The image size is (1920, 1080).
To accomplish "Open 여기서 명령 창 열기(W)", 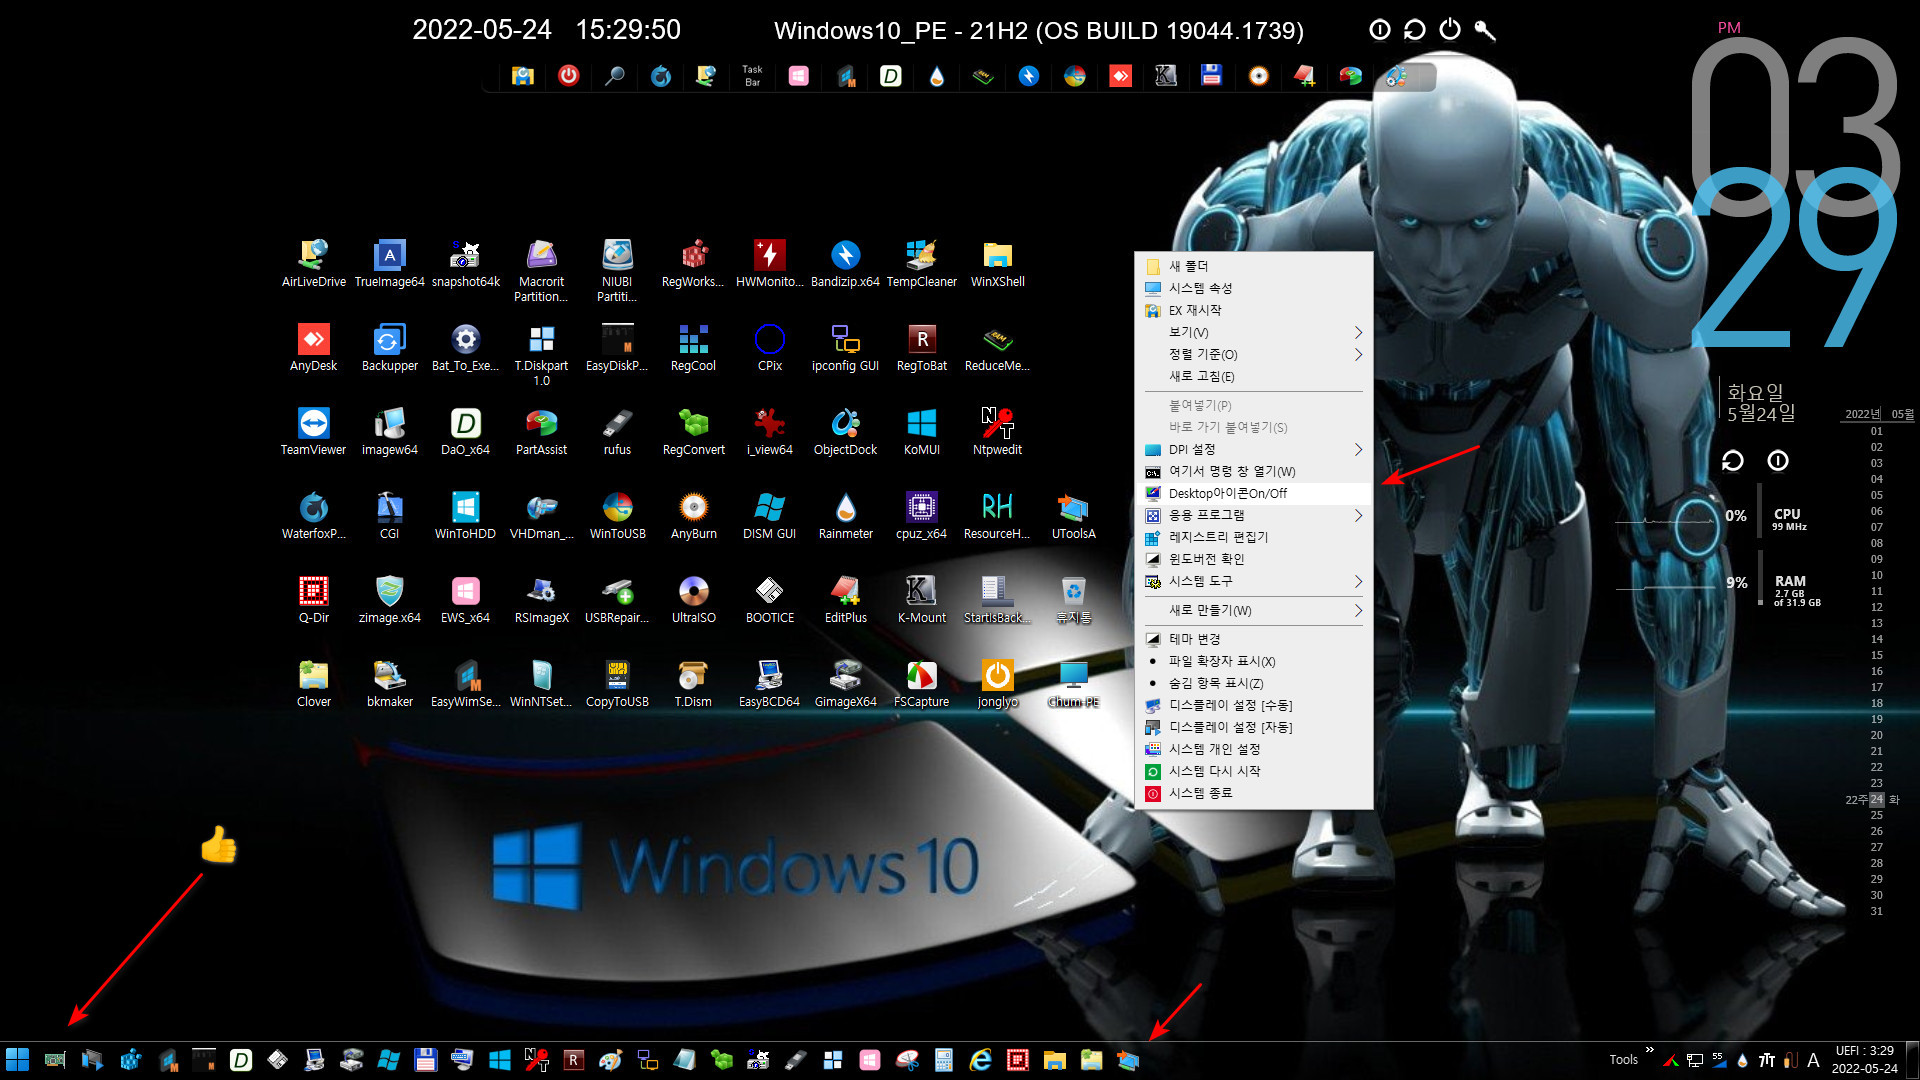I will [x=1254, y=471].
